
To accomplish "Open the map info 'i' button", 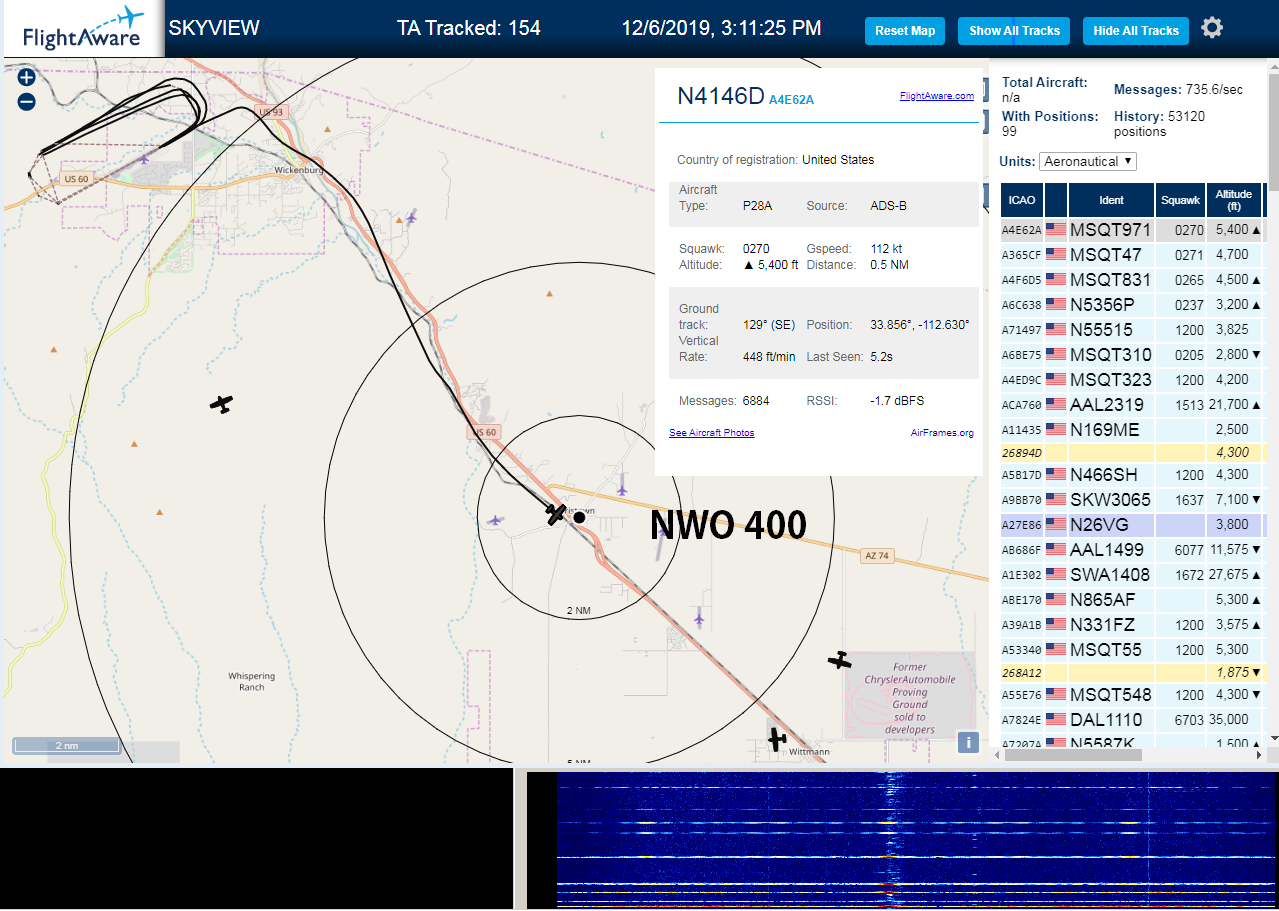I will [968, 742].
